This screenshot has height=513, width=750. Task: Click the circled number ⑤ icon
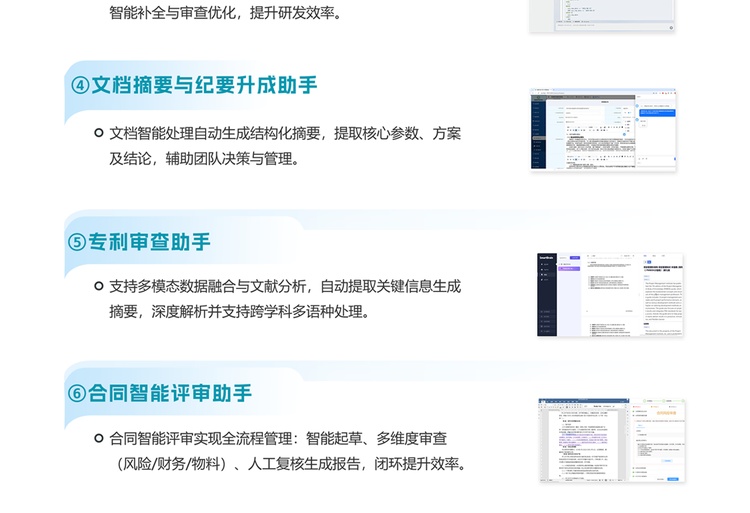click(x=77, y=242)
